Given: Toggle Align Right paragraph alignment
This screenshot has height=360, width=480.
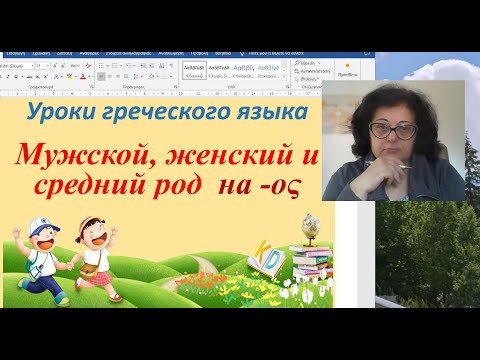Looking at the screenshot, I should [x=118, y=77].
